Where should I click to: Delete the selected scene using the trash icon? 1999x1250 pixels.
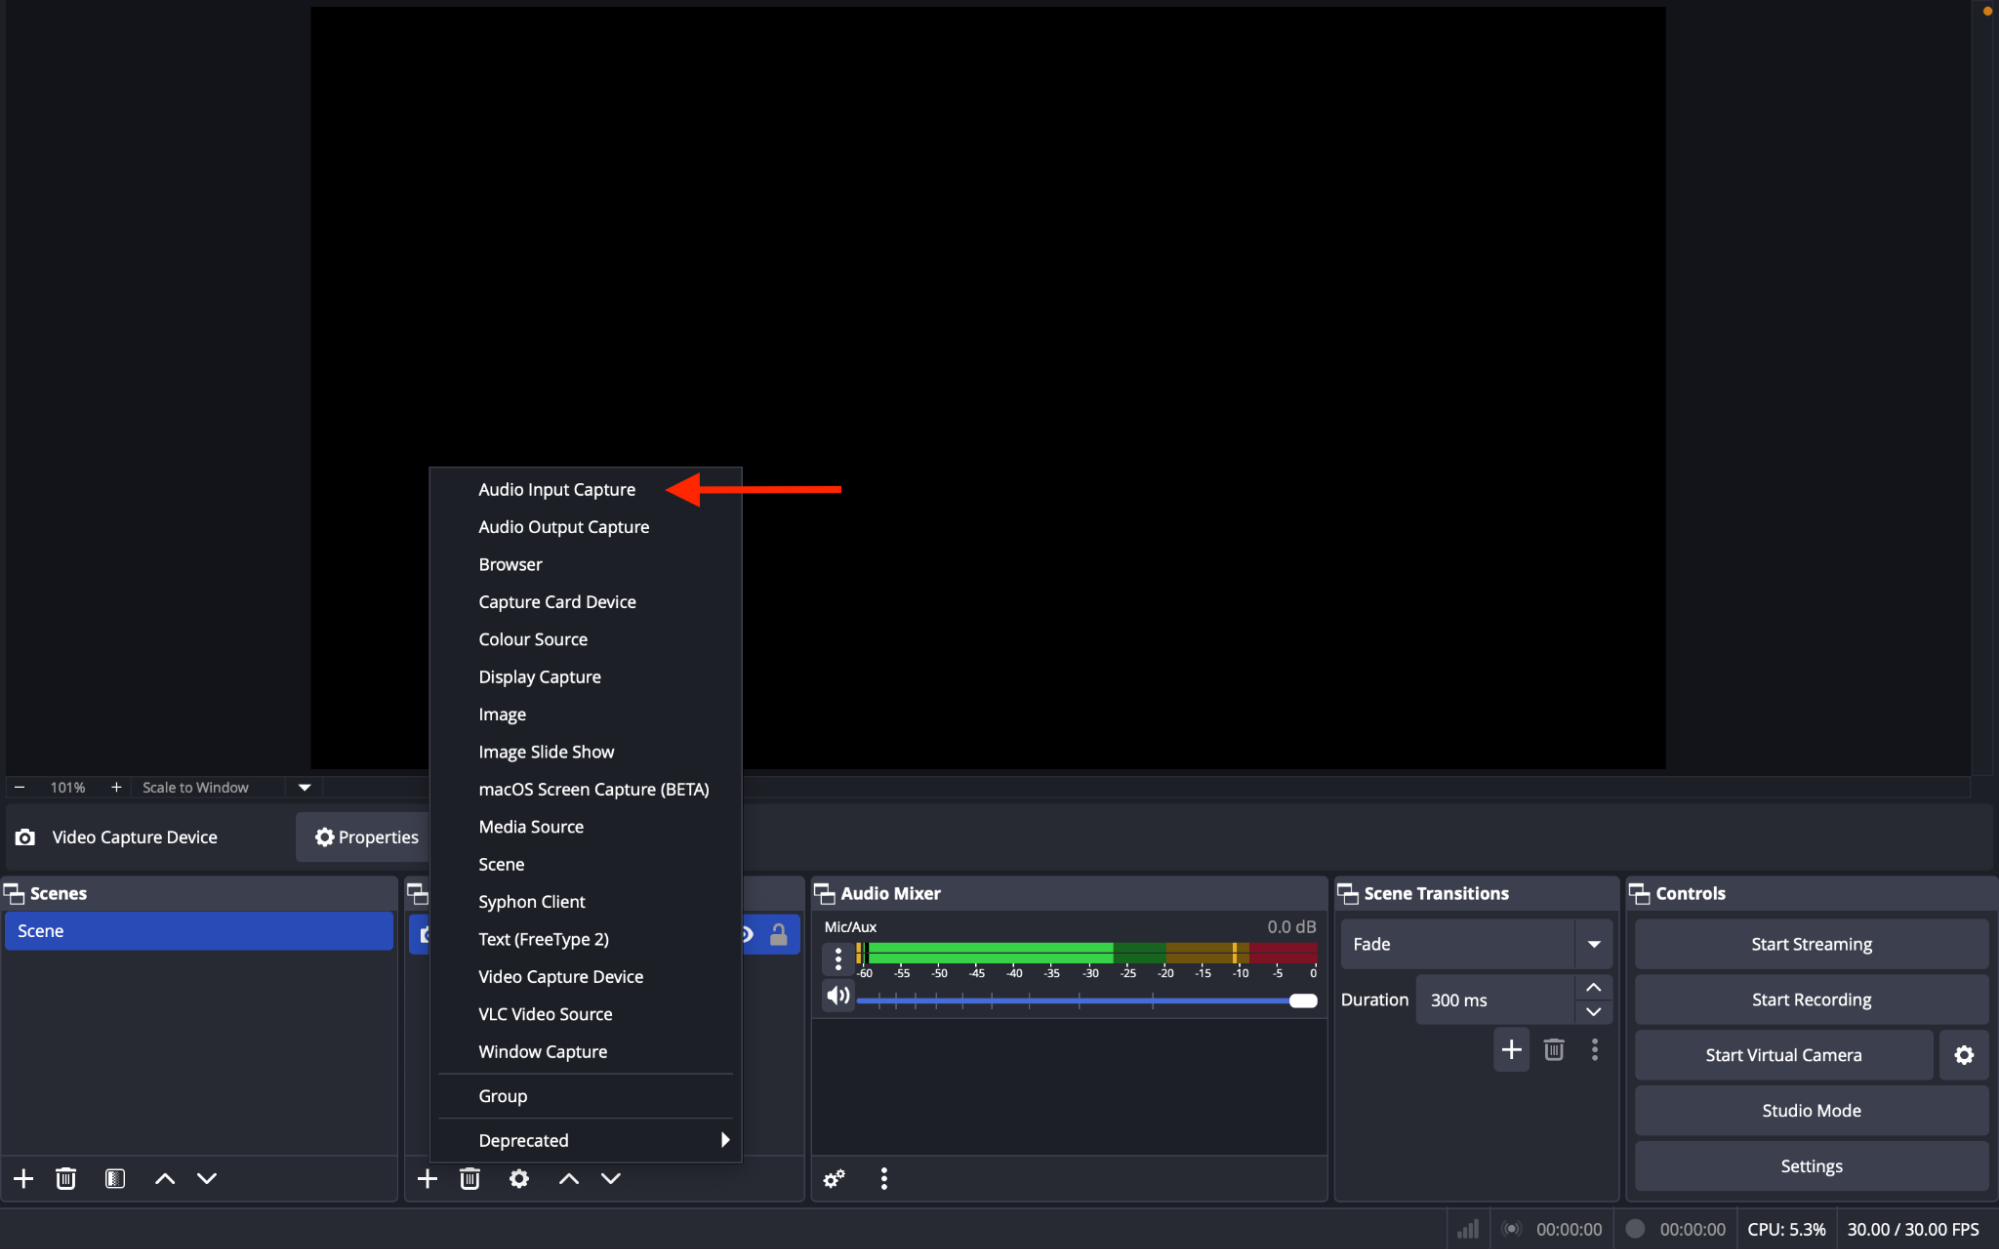(65, 1178)
